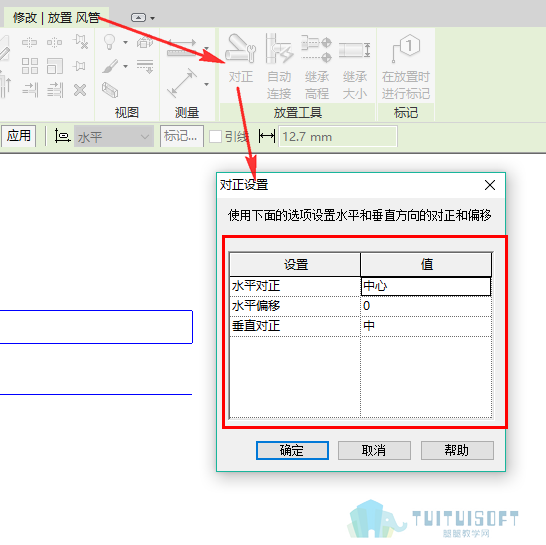Select the measure between two references tool

coord(181,48)
